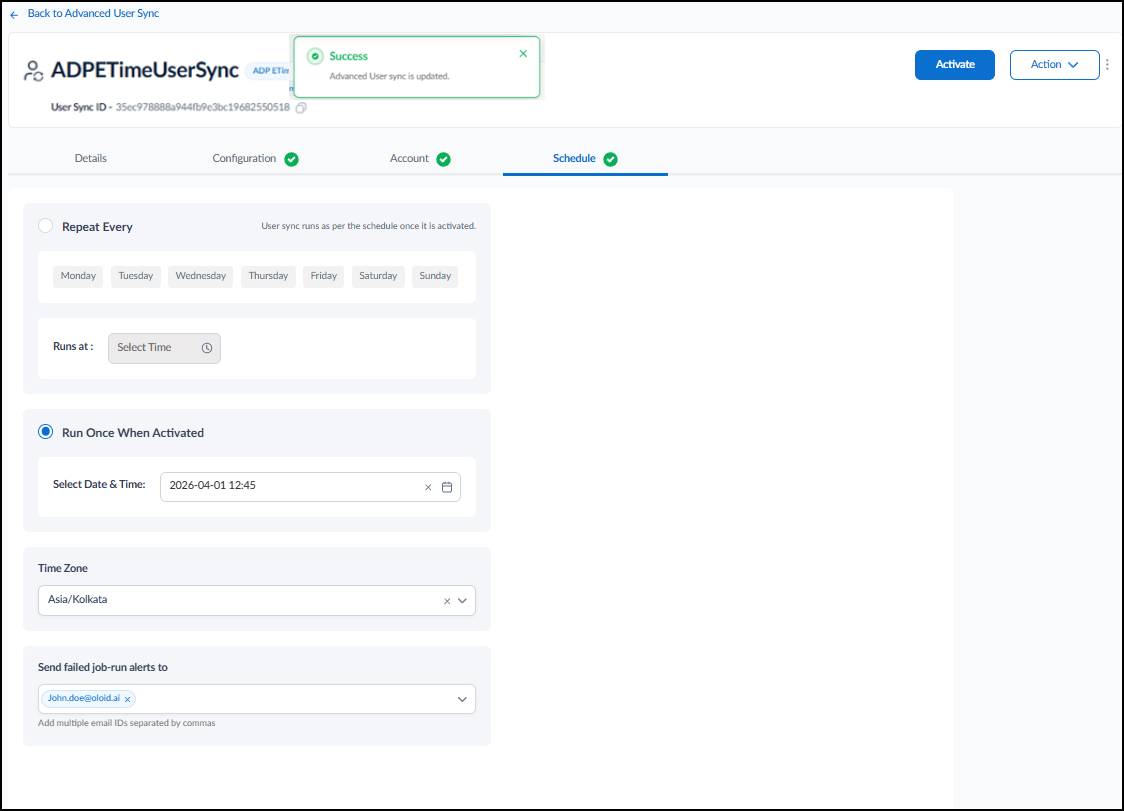Switch to the Details tab
1124x811 pixels.
coord(90,158)
